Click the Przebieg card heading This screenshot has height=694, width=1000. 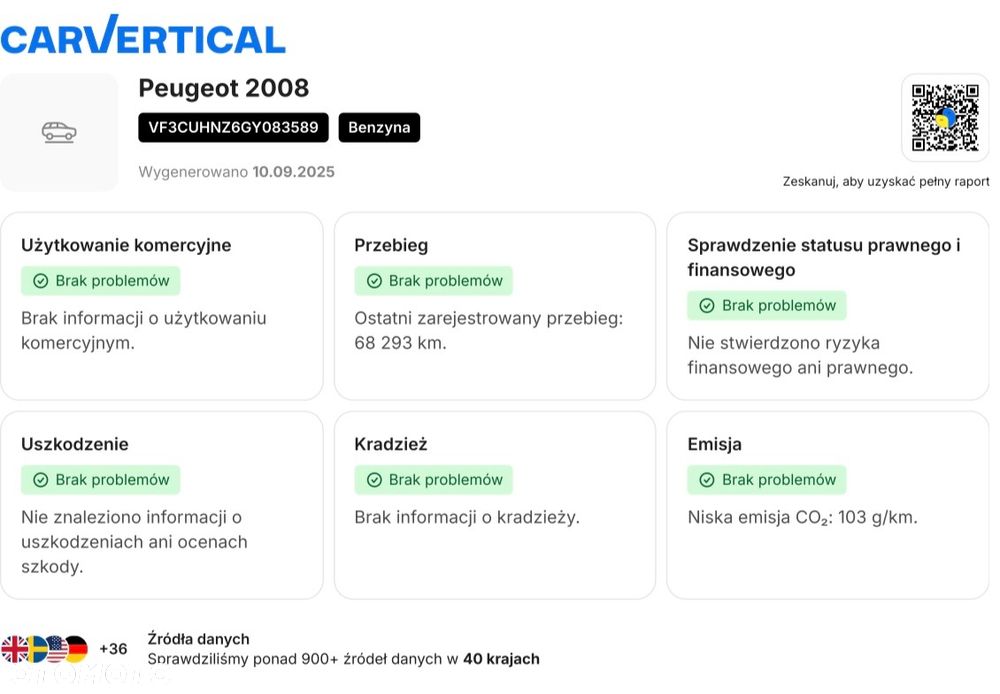[x=391, y=245]
